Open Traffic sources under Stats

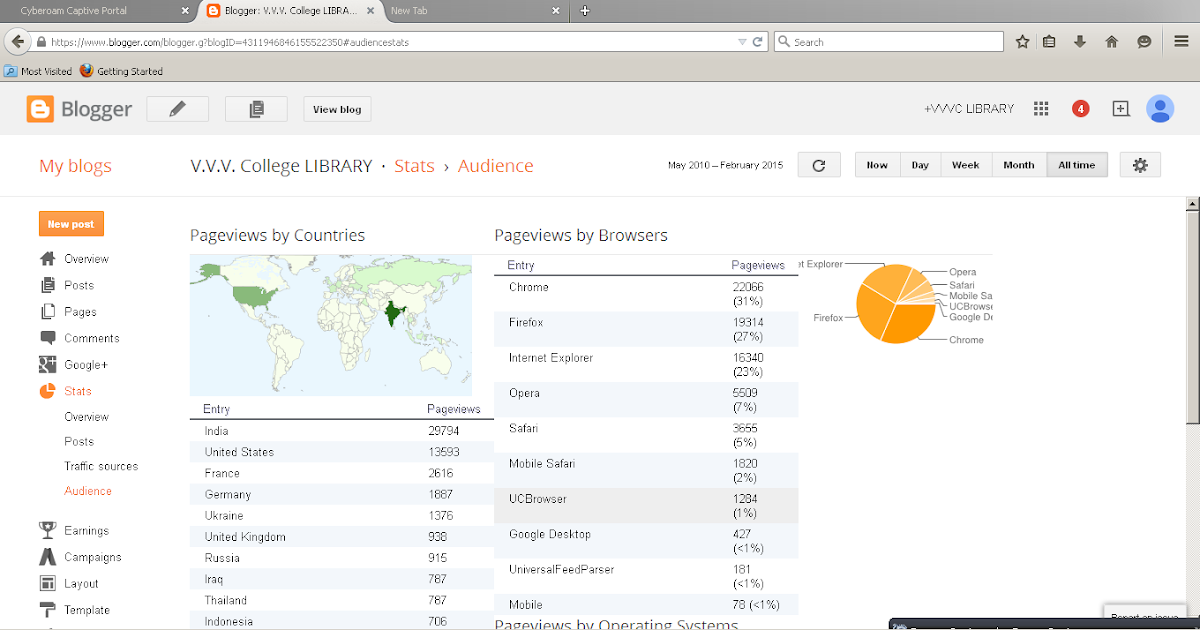[x=101, y=466]
